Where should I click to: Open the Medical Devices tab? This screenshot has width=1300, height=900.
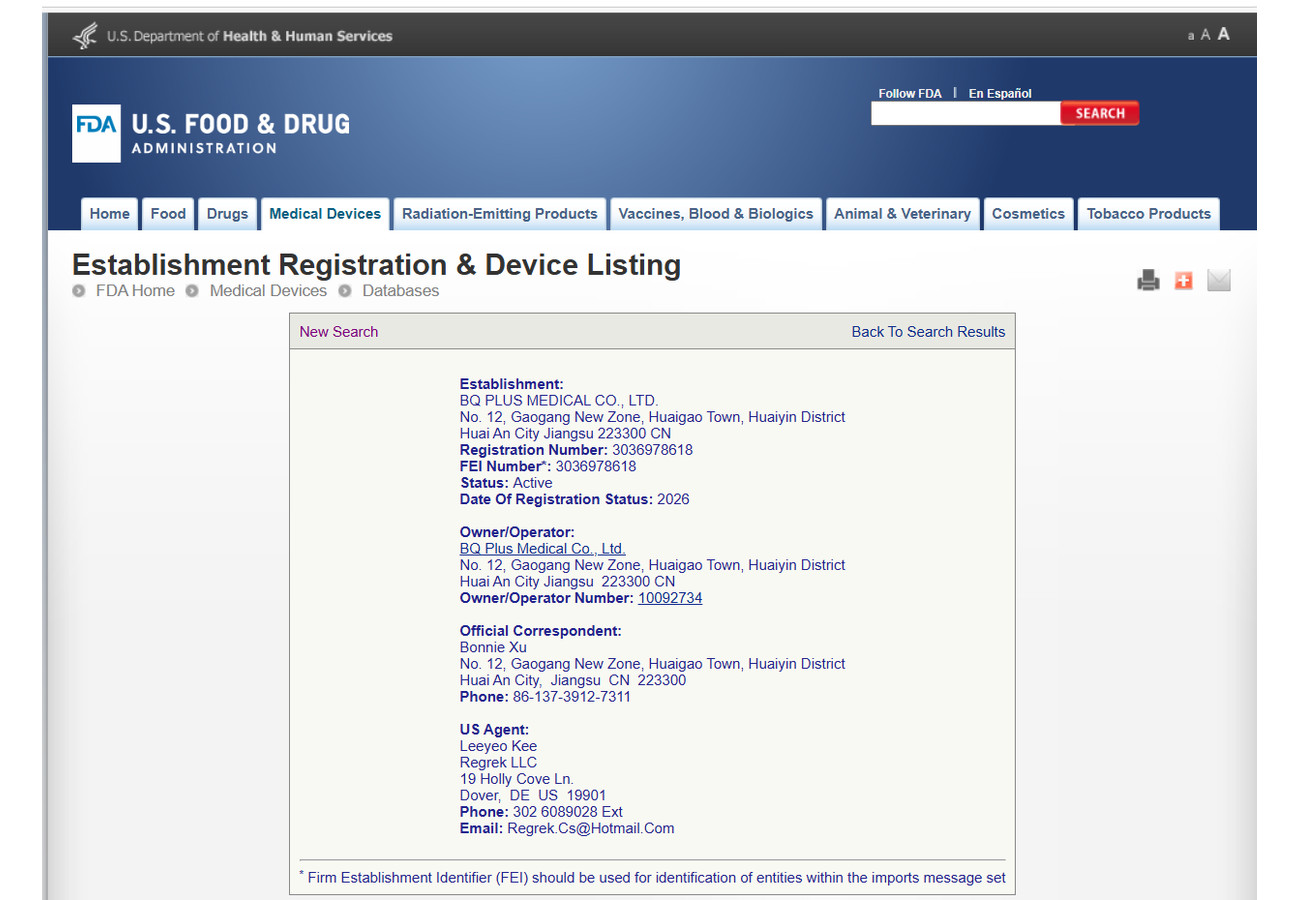click(325, 214)
